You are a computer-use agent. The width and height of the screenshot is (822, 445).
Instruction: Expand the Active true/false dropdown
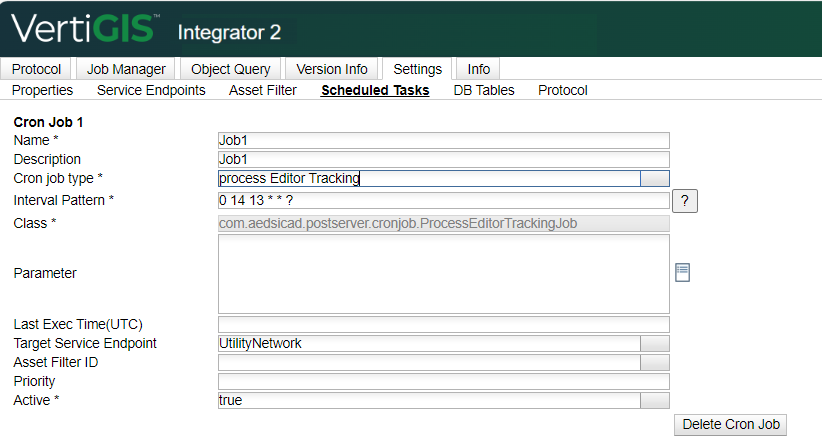654,400
